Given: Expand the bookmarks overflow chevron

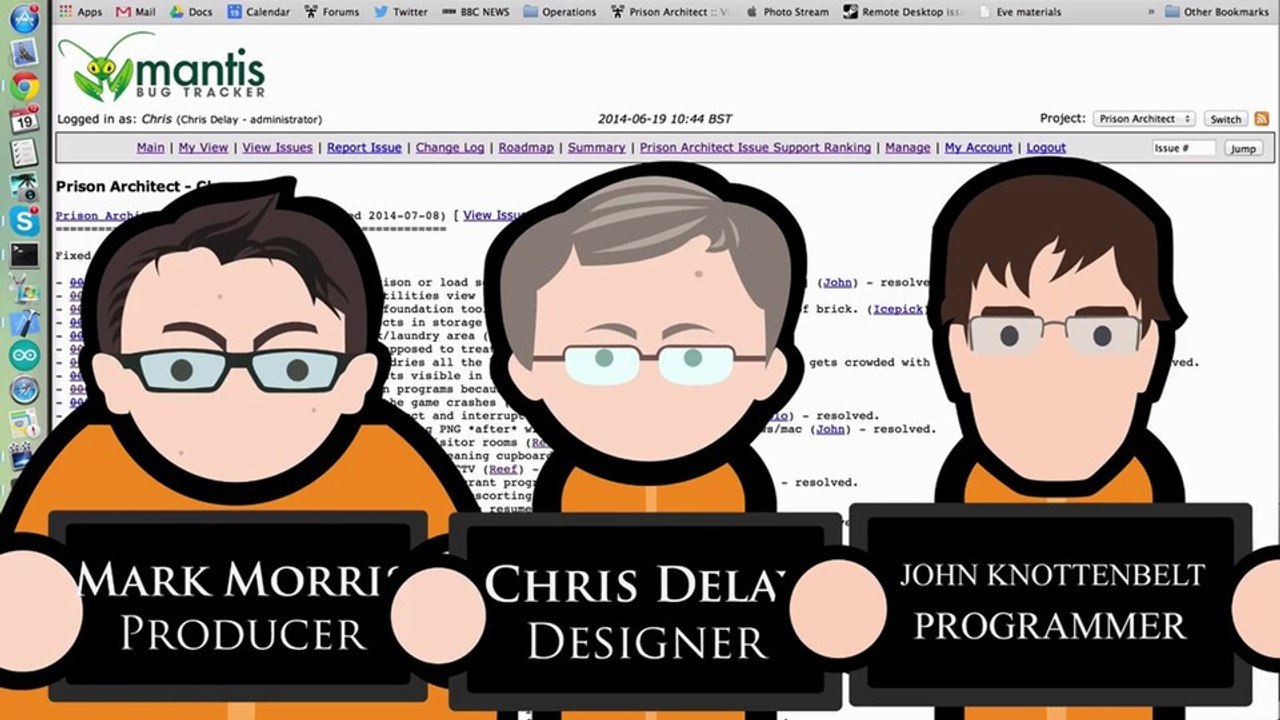Looking at the screenshot, I should point(1150,12).
